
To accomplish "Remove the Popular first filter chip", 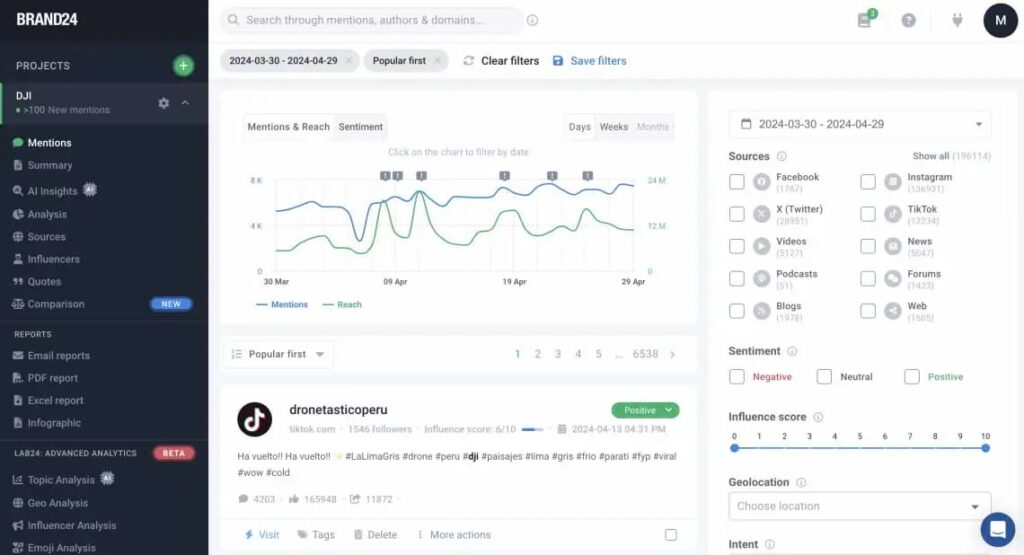I will pyautogui.click(x=438, y=61).
